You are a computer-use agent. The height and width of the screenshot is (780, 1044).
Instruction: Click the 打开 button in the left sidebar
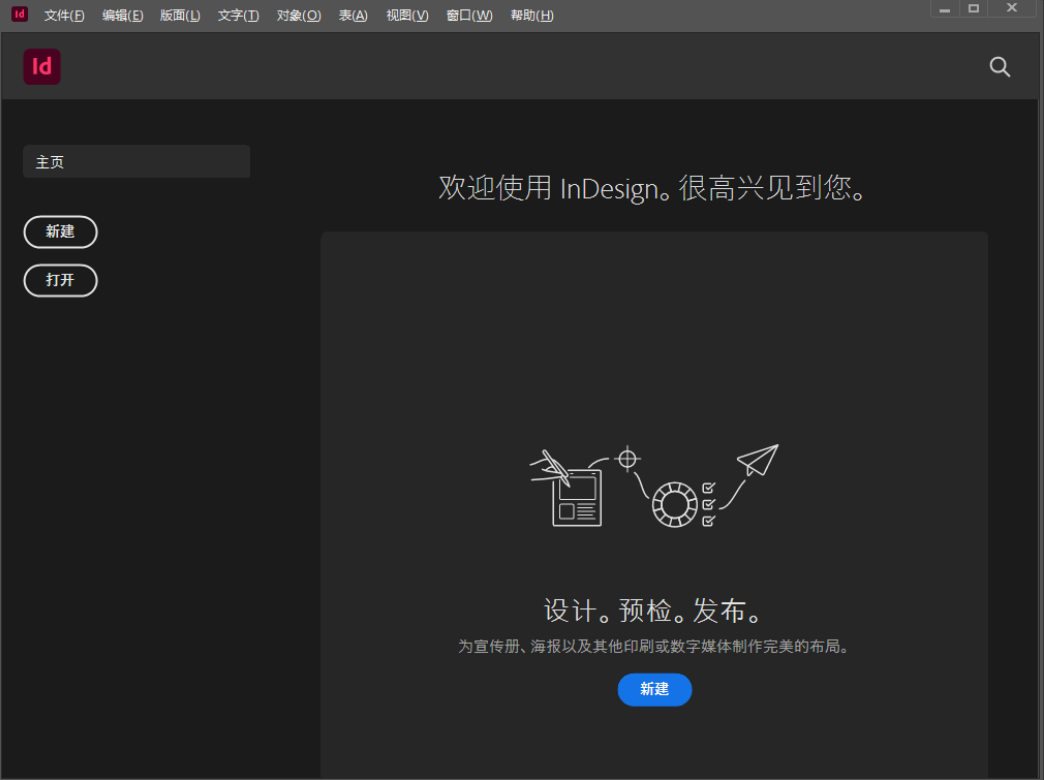pos(60,280)
